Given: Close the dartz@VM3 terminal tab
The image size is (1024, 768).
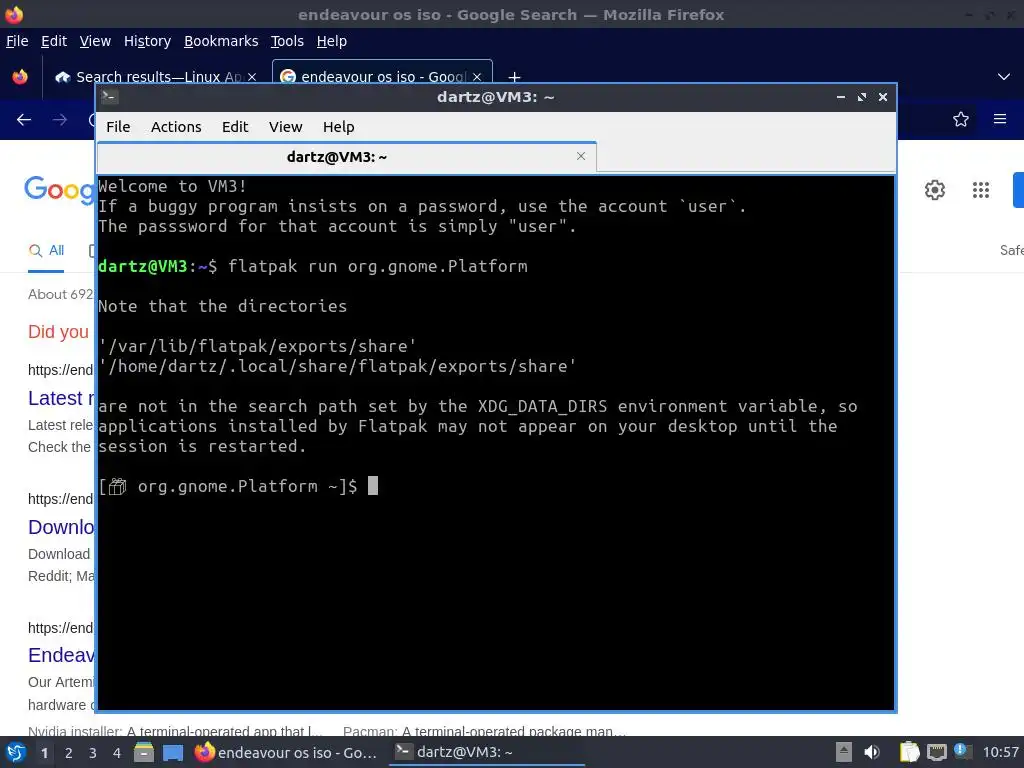Looking at the screenshot, I should pos(581,156).
